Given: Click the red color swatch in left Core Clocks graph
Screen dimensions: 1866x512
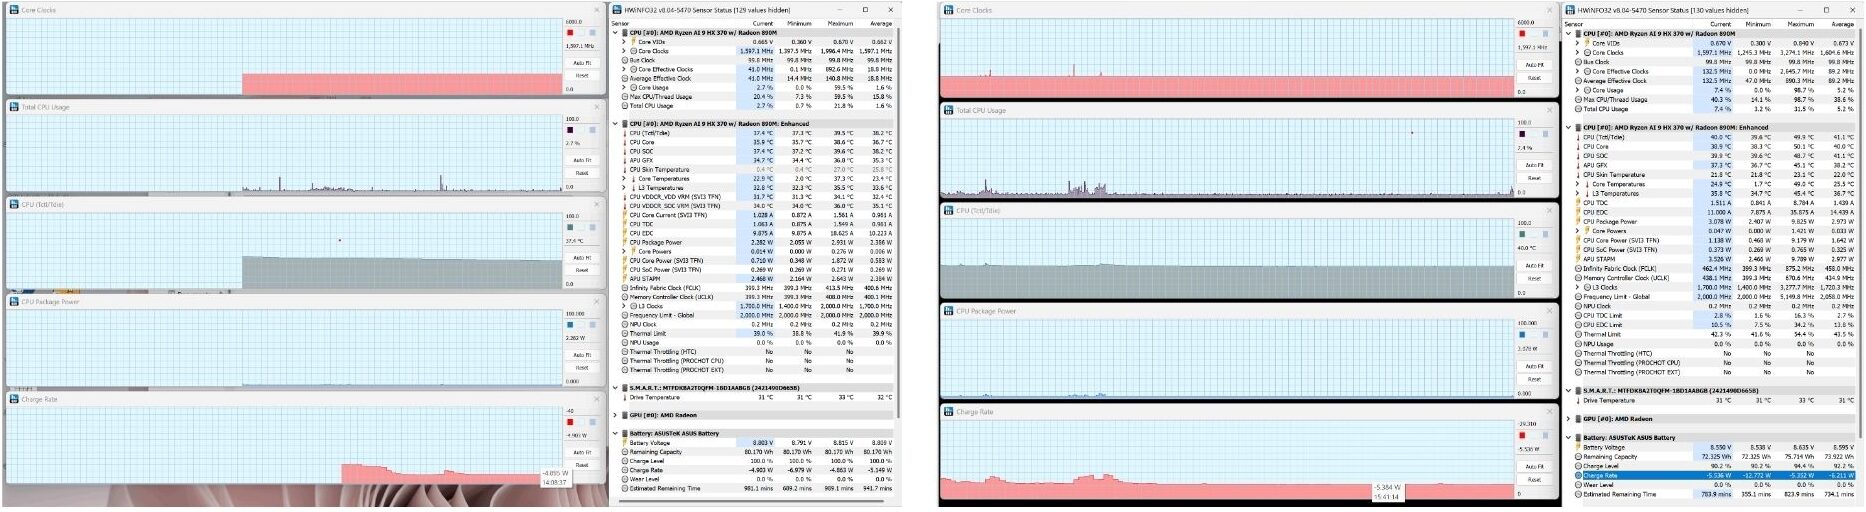Looking at the screenshot, I should tap(570, 33).
